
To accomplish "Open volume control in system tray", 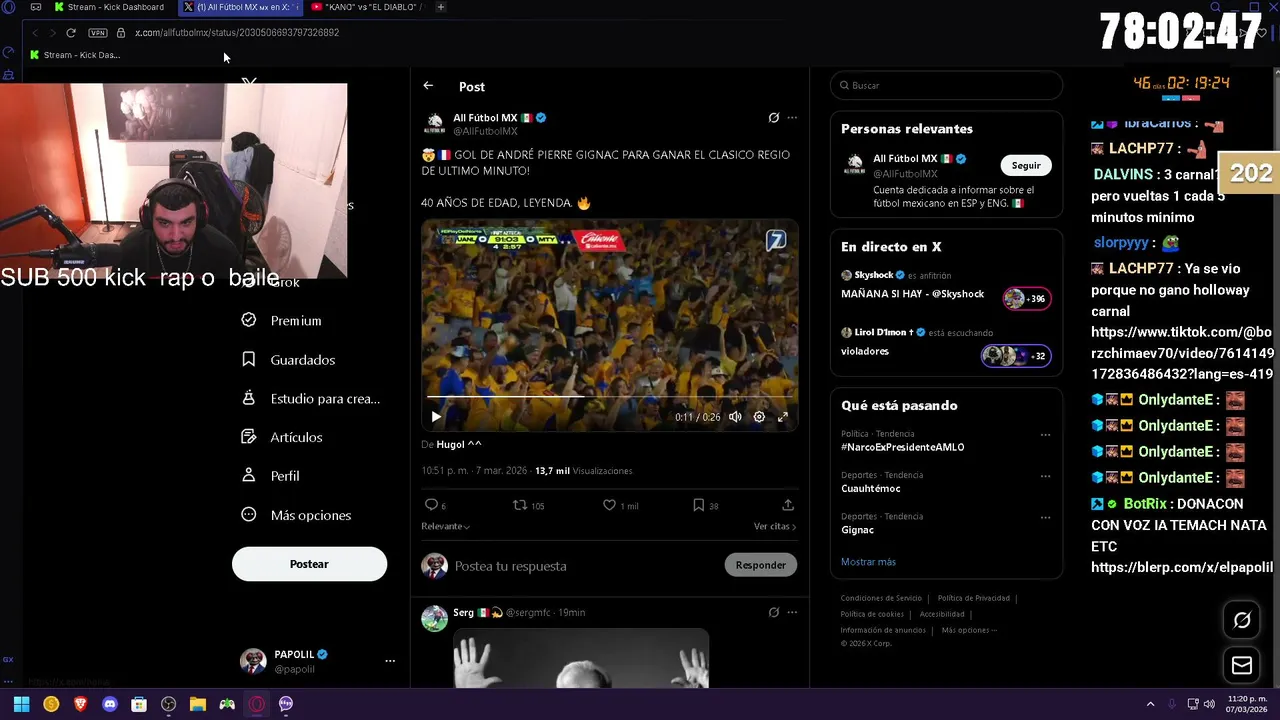I will click(x=1209, y=704).
